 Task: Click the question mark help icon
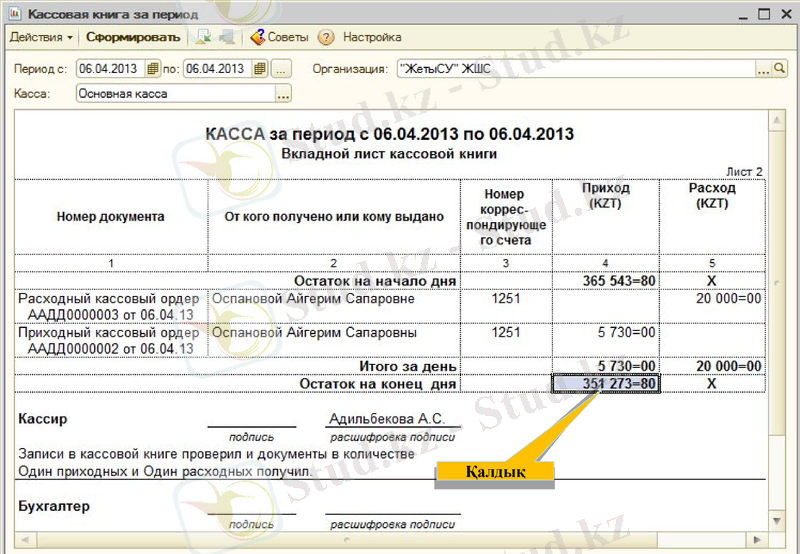pyautogui.click(x=325, y=37)
